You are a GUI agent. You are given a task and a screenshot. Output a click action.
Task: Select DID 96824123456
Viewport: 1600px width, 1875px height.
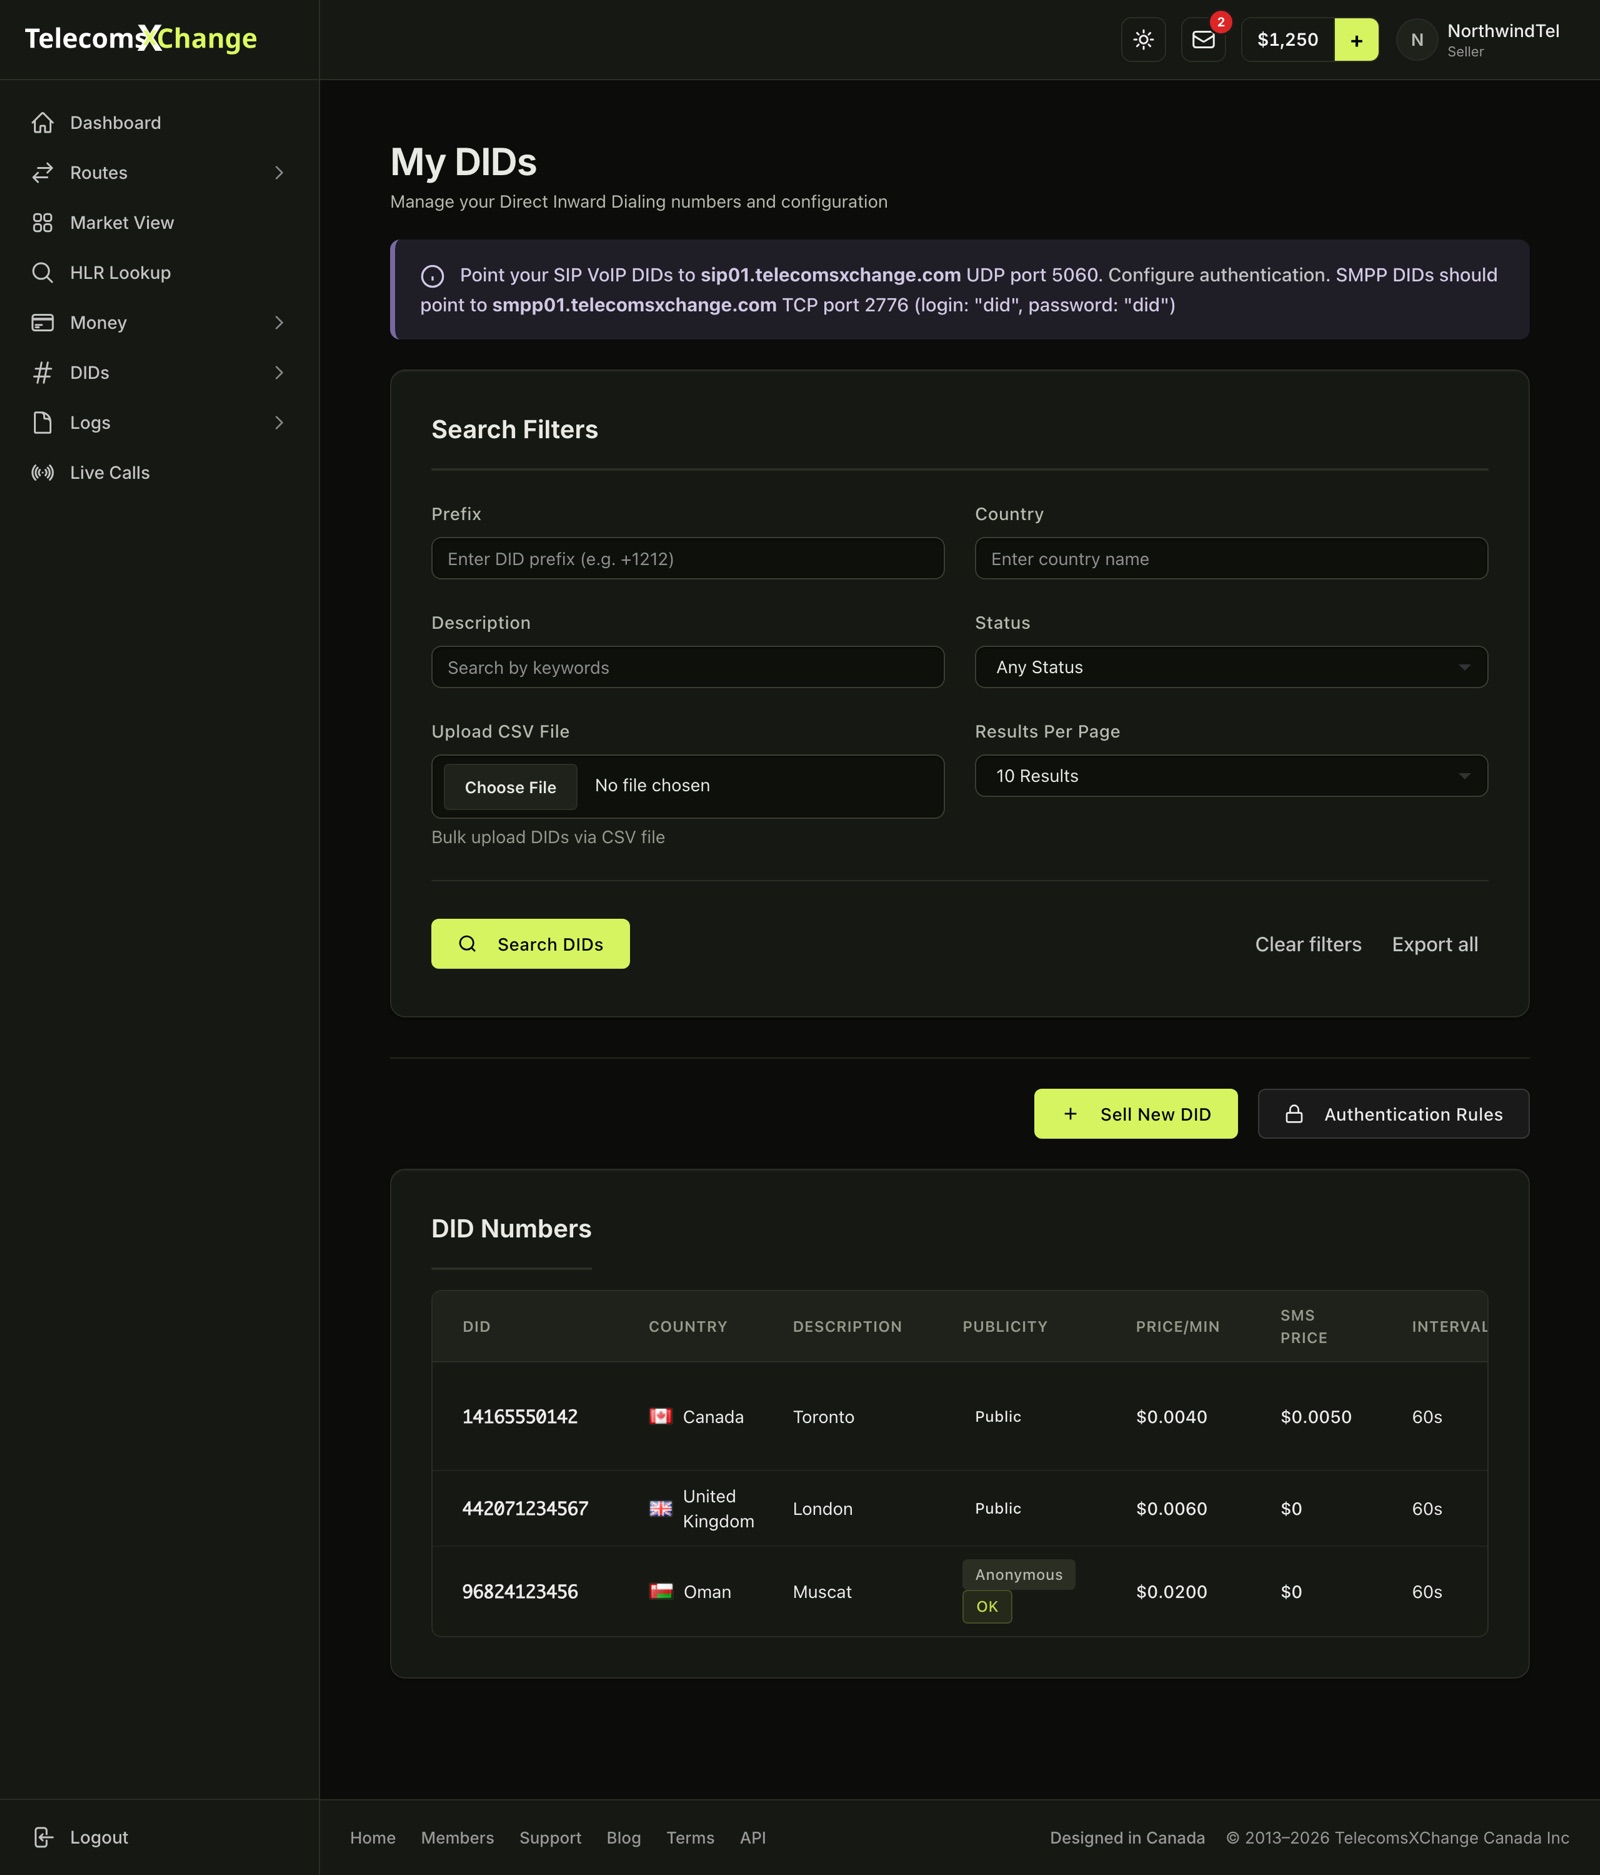[x=520, y=1592]
